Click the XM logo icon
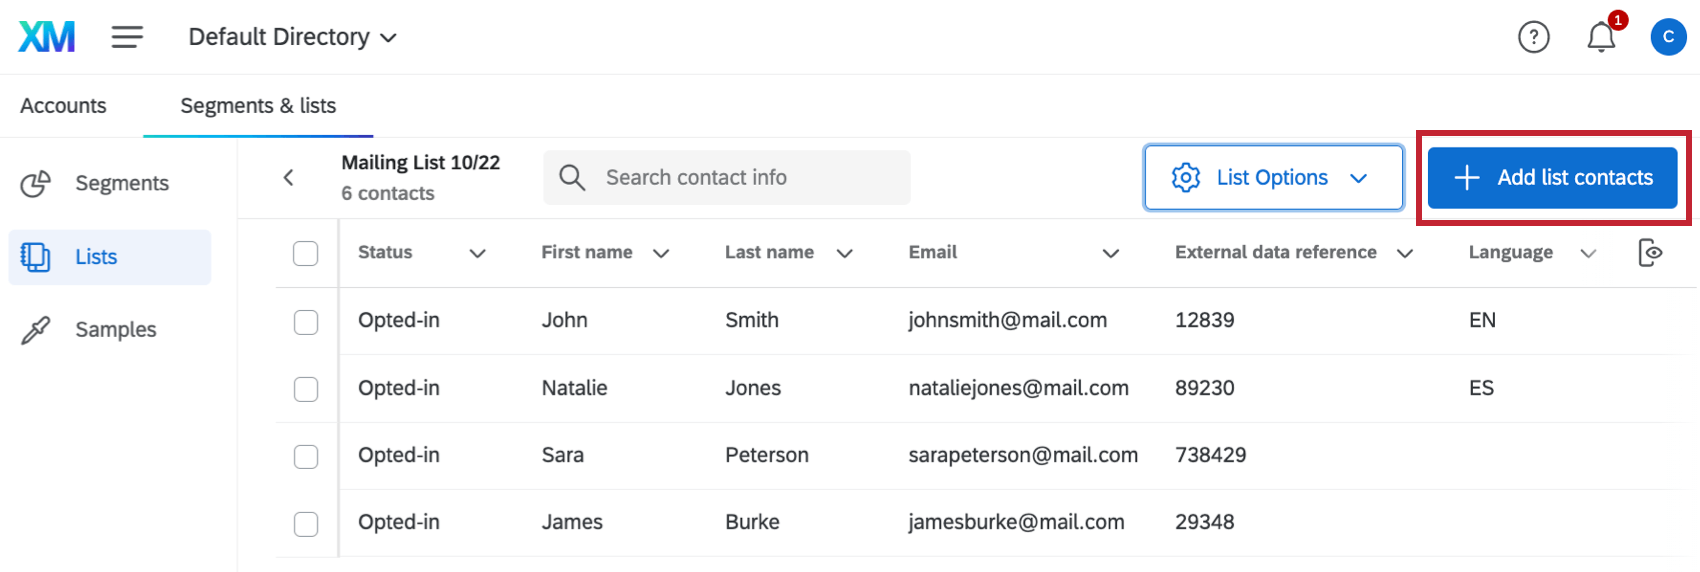This screenshot has height=572, width=1700. pyautogui.click(x=47, y=37)
